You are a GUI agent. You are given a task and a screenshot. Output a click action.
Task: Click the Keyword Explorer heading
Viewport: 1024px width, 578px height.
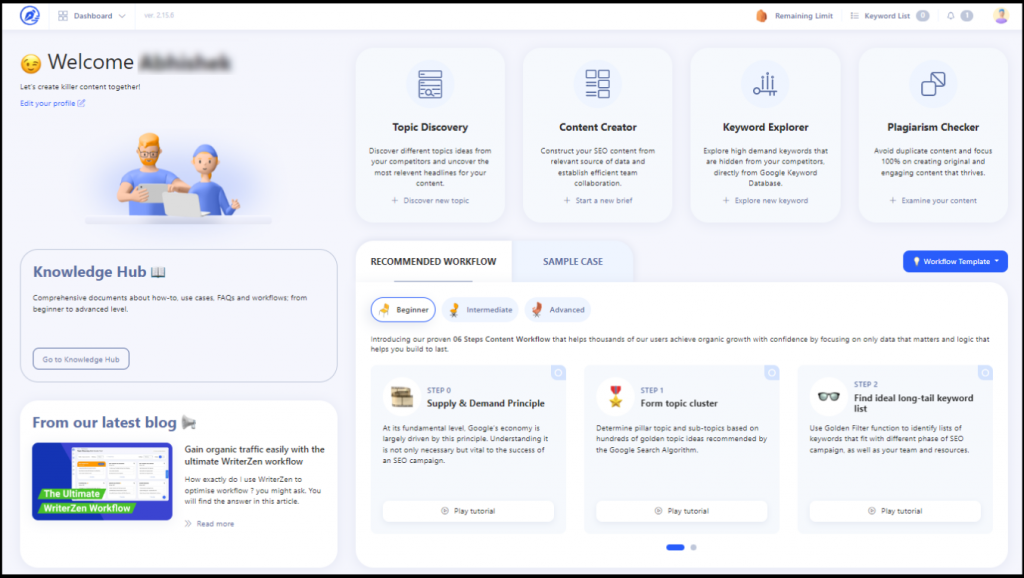pos(765,127)
